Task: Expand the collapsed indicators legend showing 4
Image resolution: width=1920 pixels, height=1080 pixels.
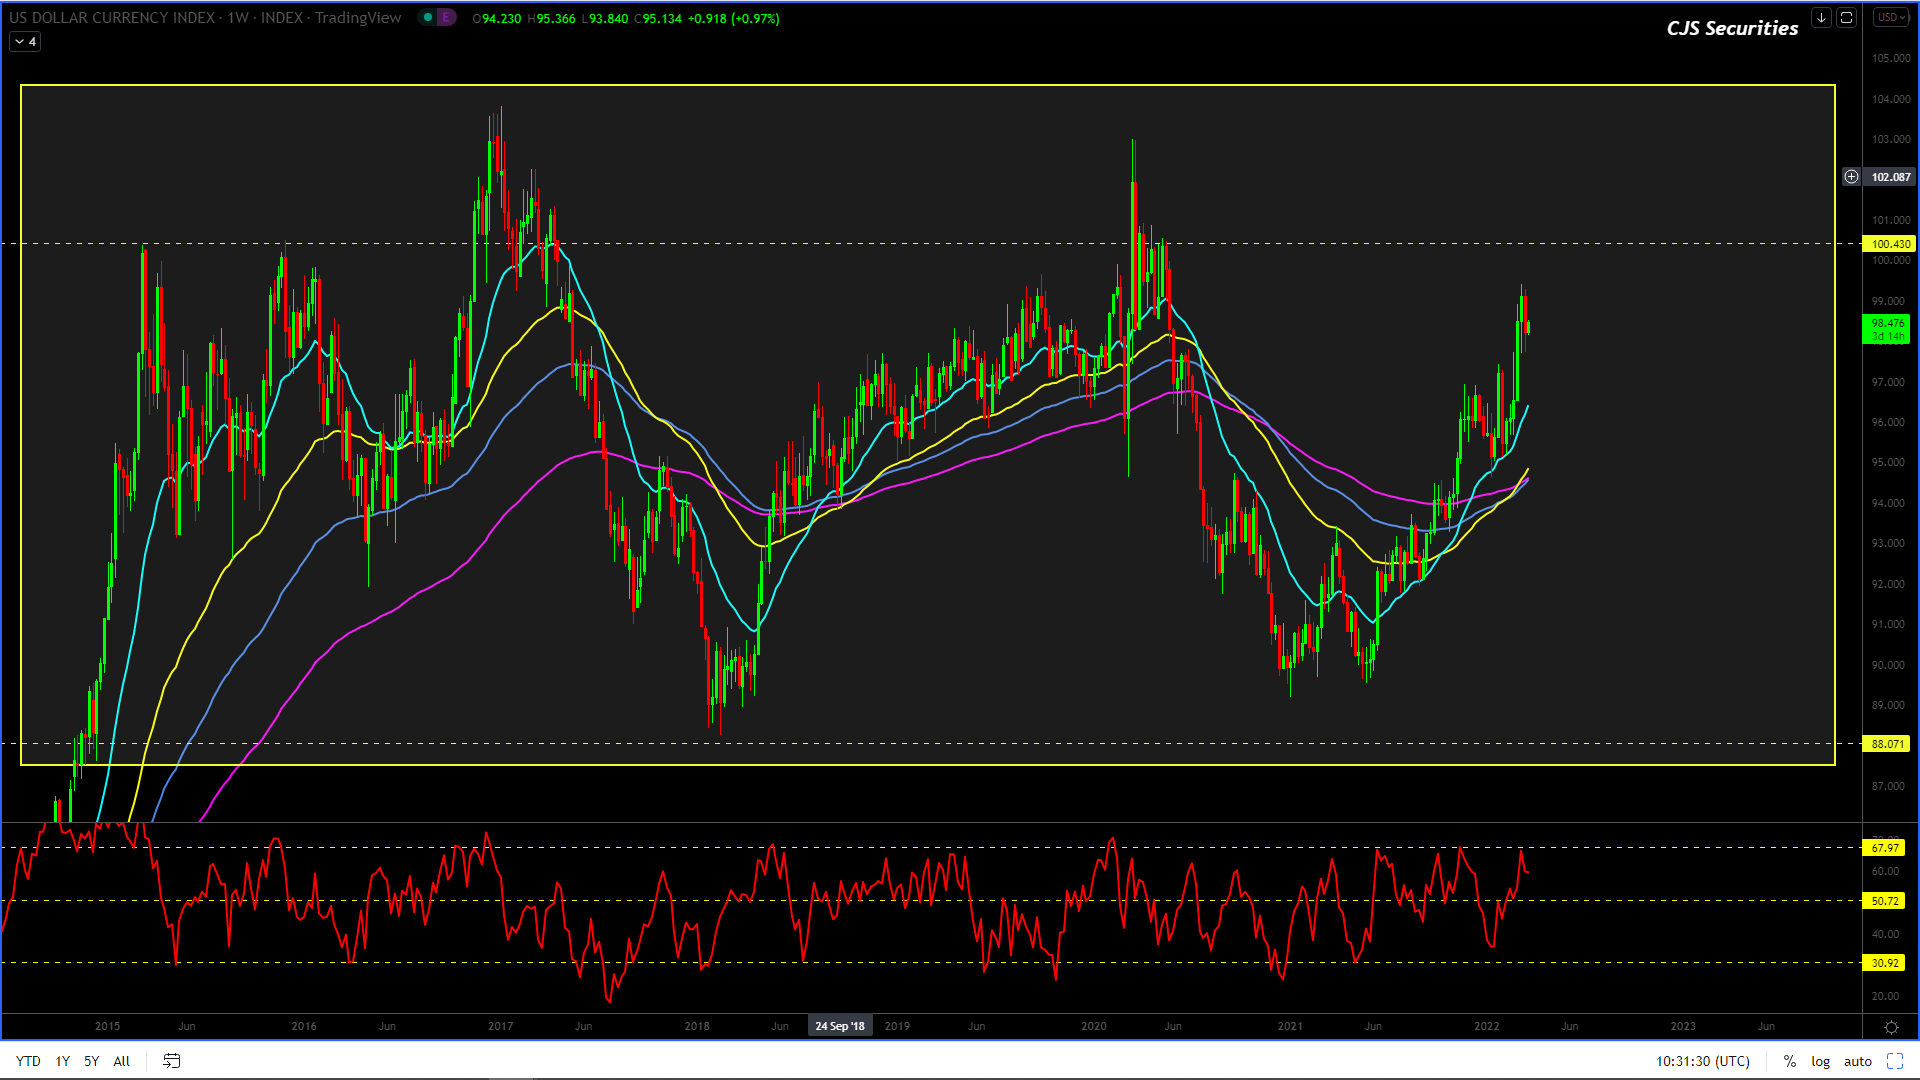Action: pyautogui.click(x=25, y=41)
